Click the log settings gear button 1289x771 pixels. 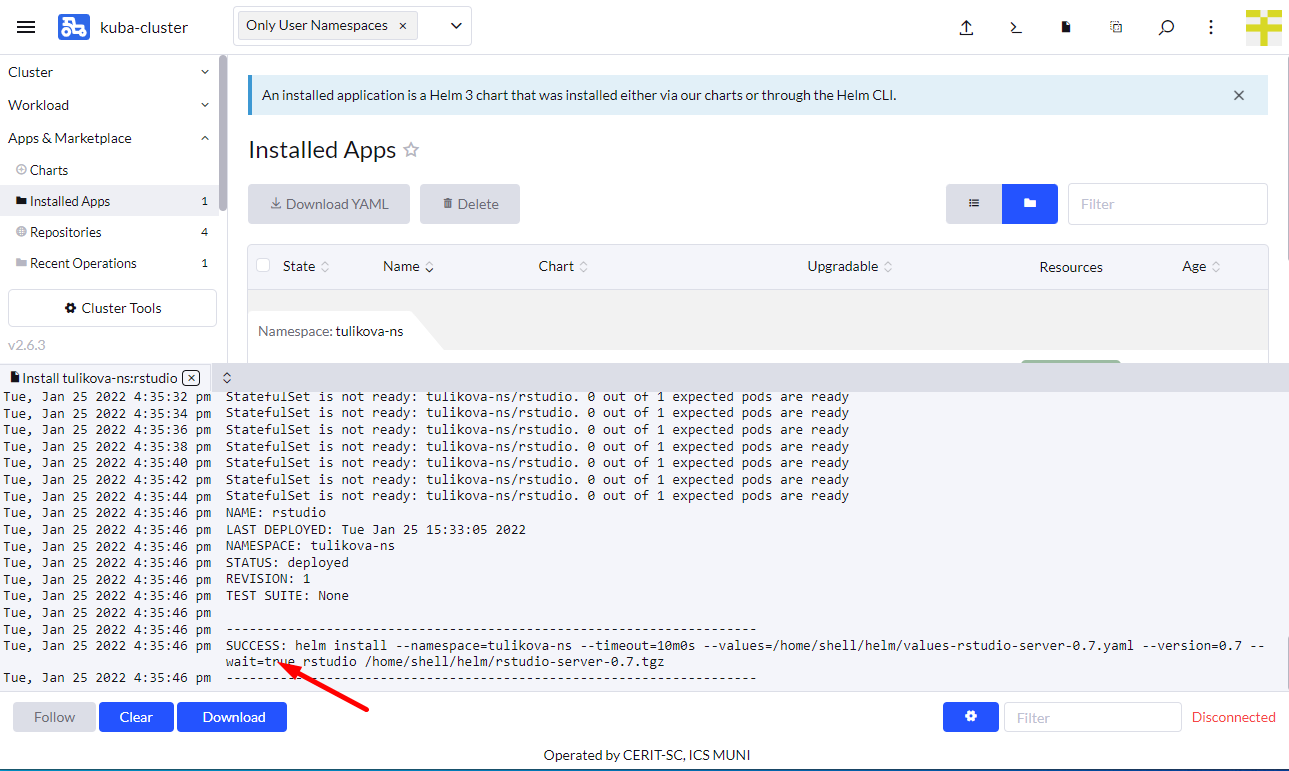[969, 717]
